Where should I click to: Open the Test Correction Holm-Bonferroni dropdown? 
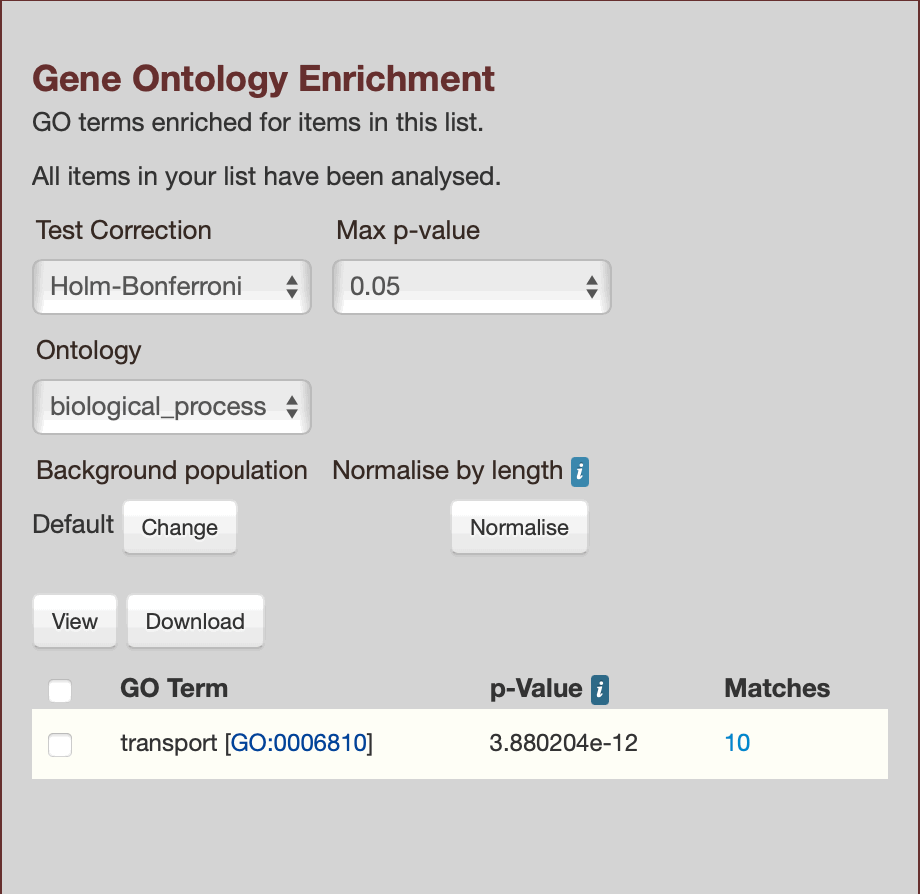[x=172, y=287]
